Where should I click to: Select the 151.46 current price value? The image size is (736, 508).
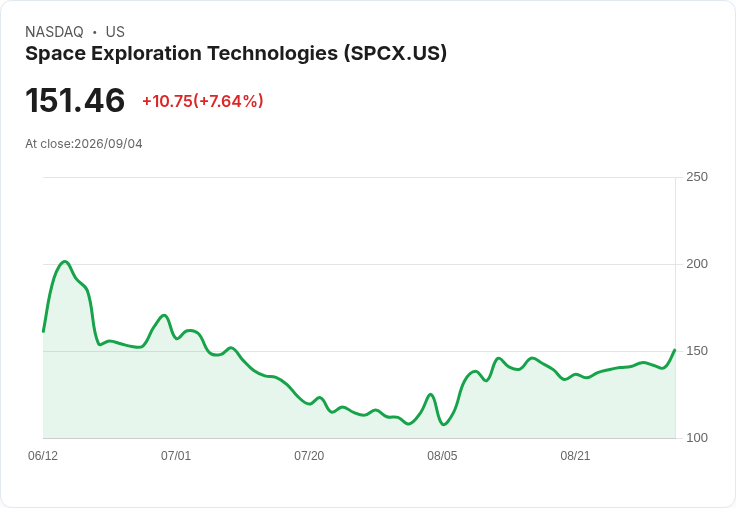point(75,101)
